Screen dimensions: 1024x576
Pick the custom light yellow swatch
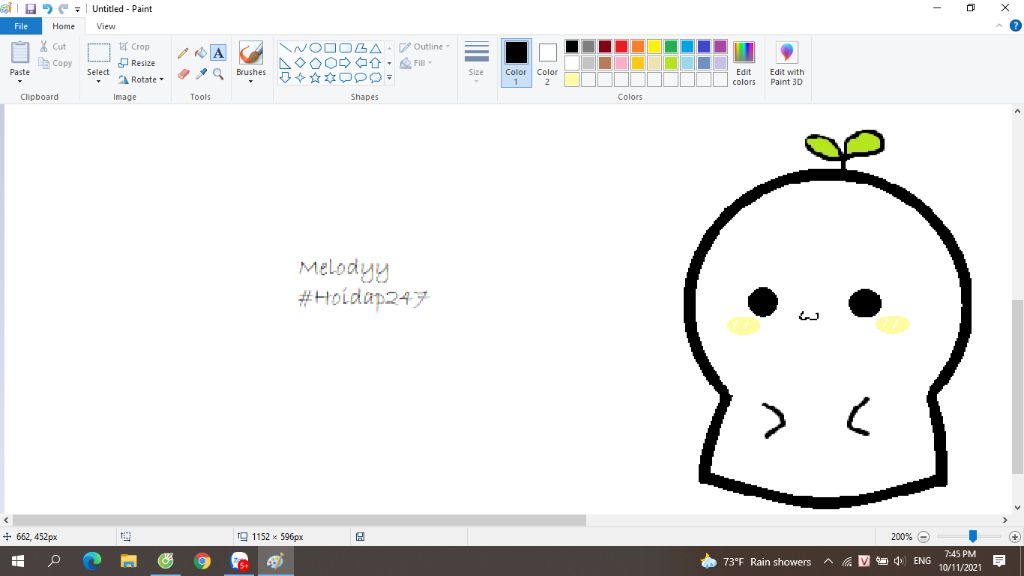[571, 80]
